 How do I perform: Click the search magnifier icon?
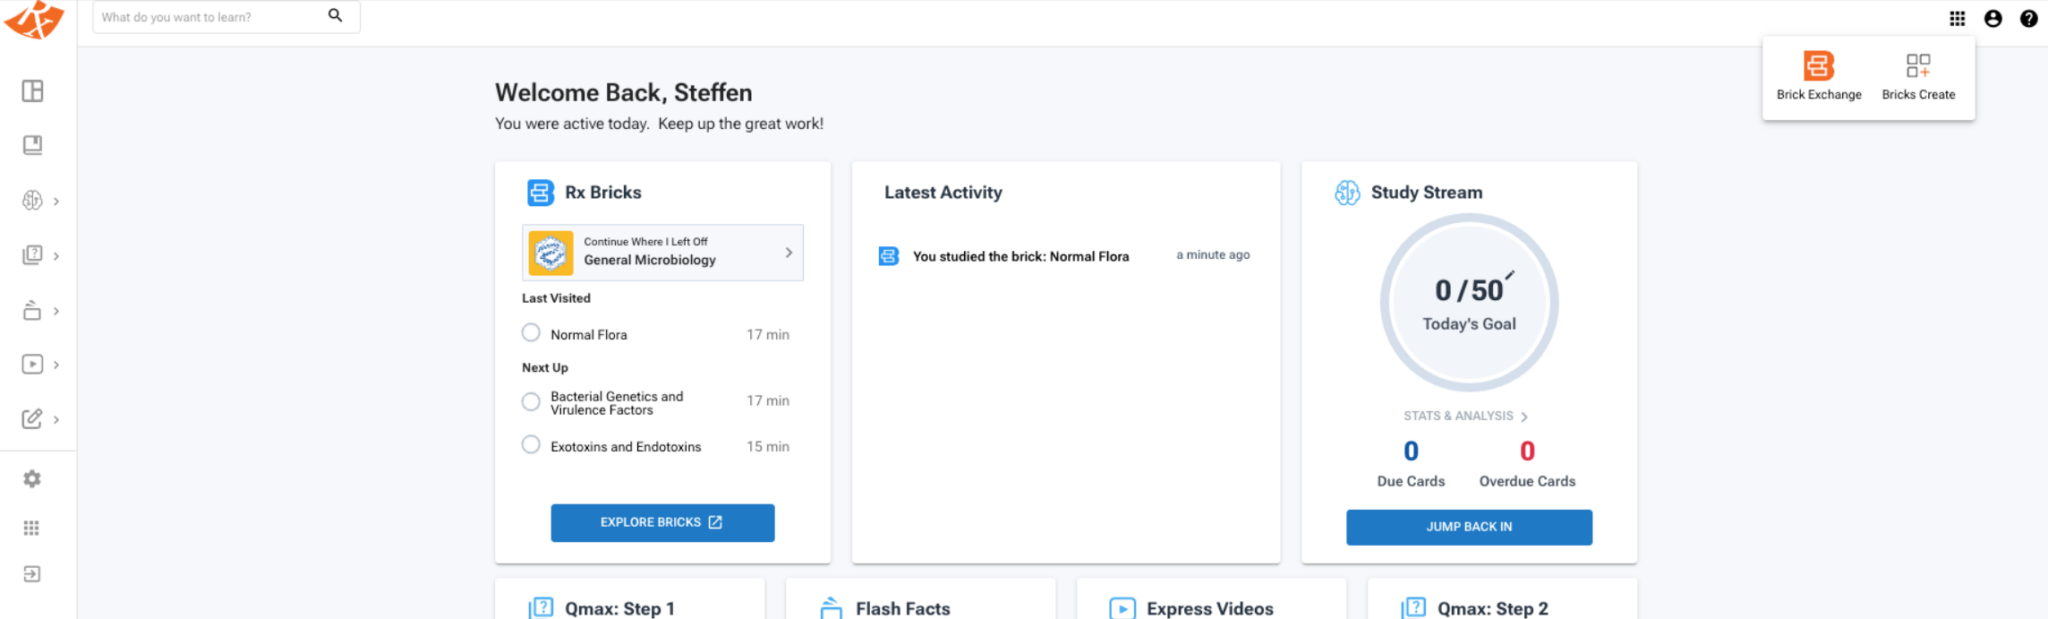(x=335, y=16)
